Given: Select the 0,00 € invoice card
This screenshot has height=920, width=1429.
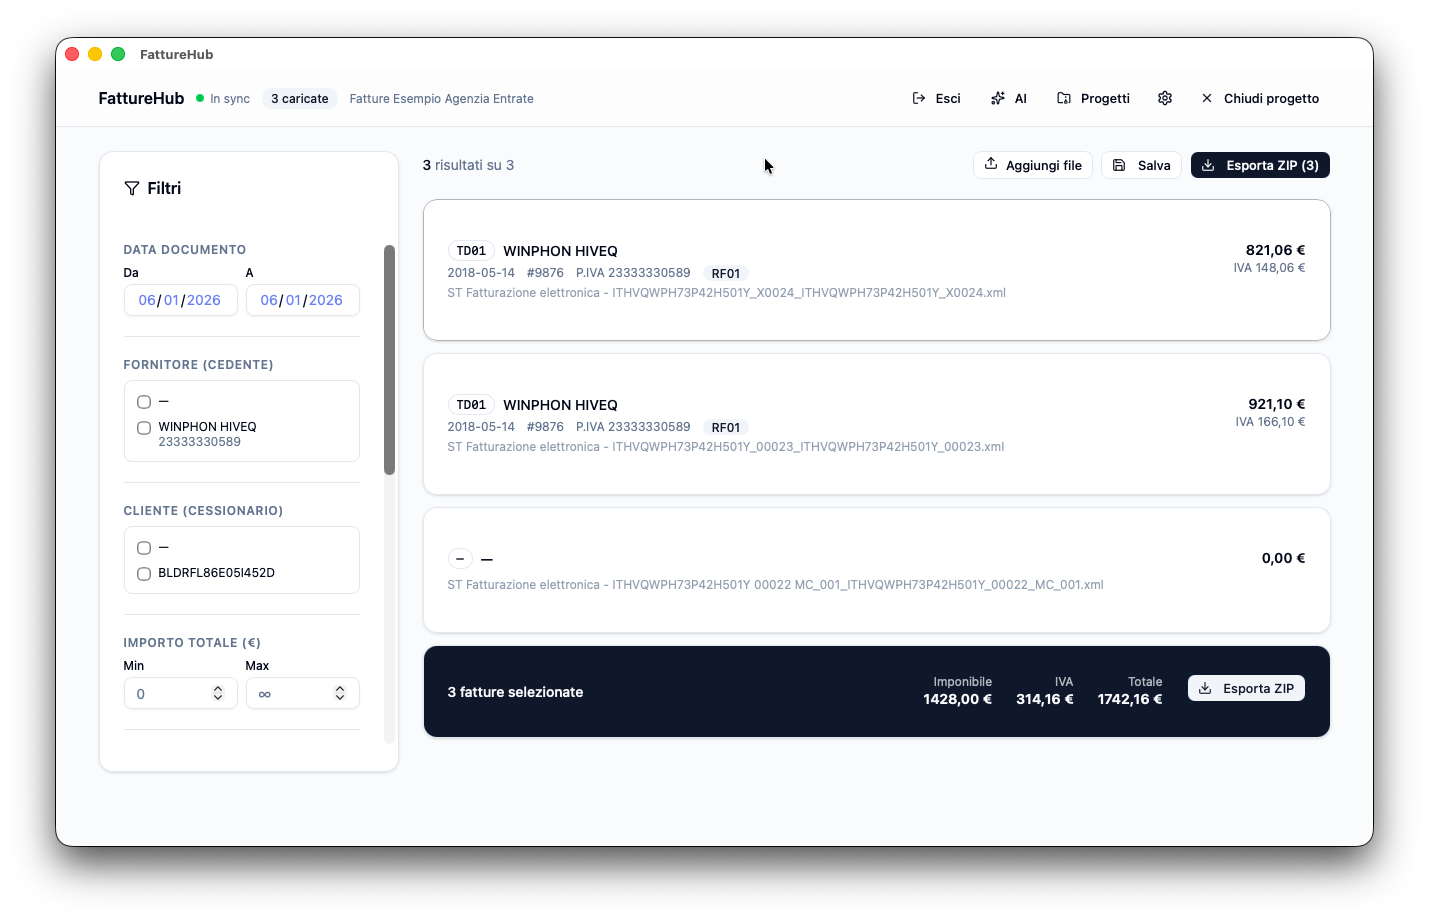Looking at the screenshot, I should click(876, 570).
